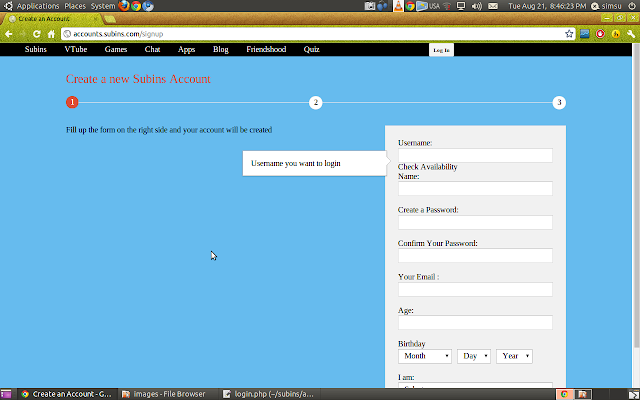Click the Name input field
The height and width of the screenshot is (400, 640).
[x=475, y=189]
